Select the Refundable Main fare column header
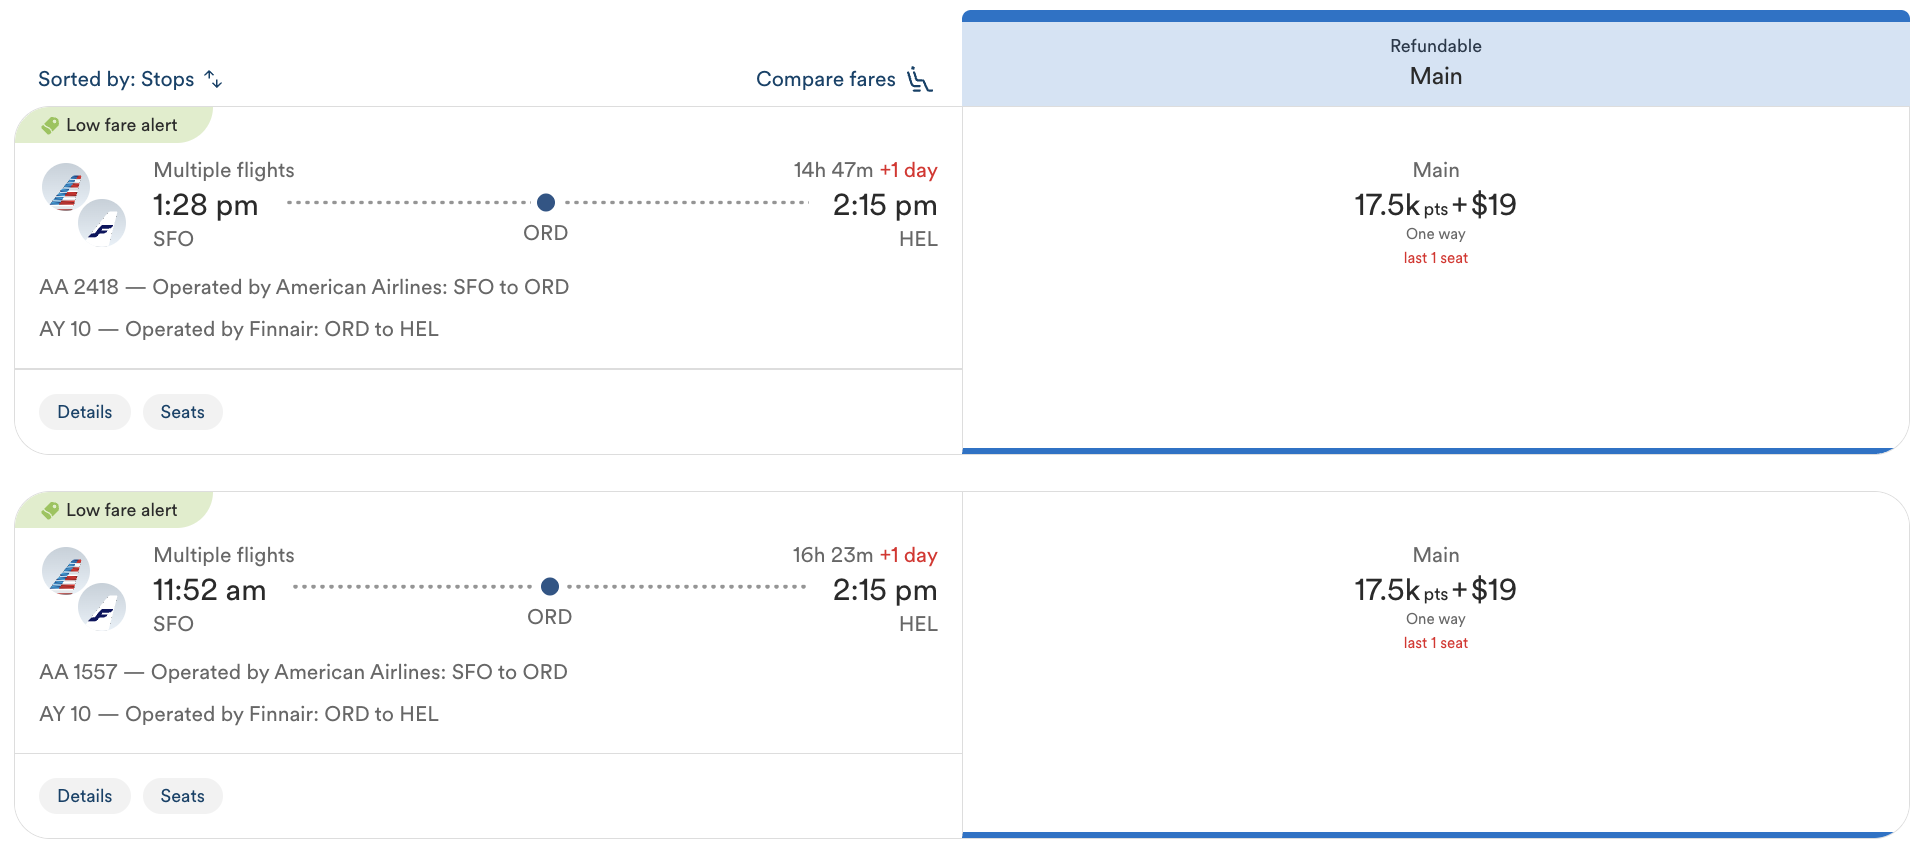The width and height of the screenshot is (1922, 850). tap(1435, 62)
